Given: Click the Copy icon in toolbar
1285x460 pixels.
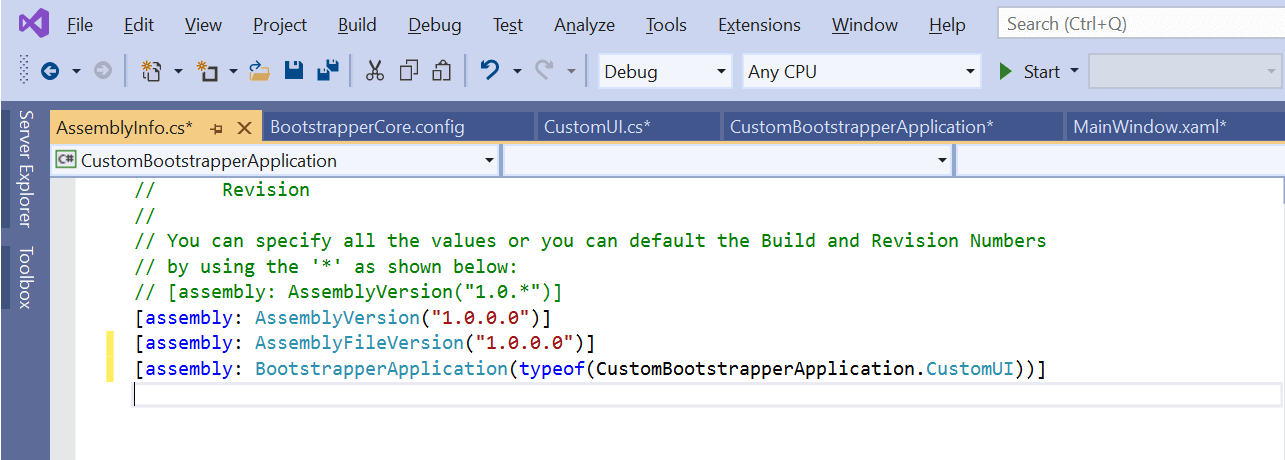Looking at the screenshot, I should coord(408,71).
